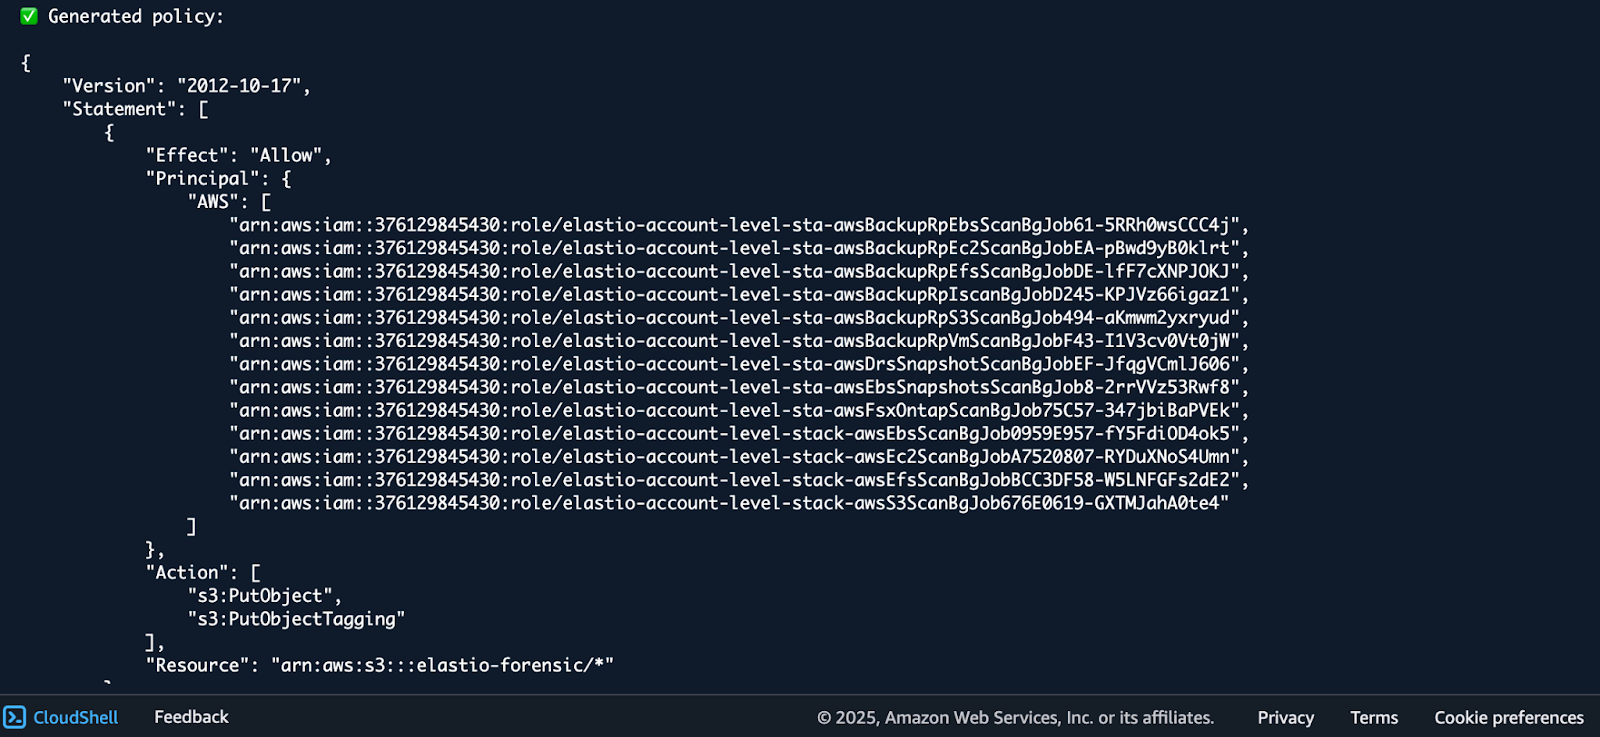Click the "Version": "2012-10-17" line
The image size is (1600, 737).
[187, 86]
